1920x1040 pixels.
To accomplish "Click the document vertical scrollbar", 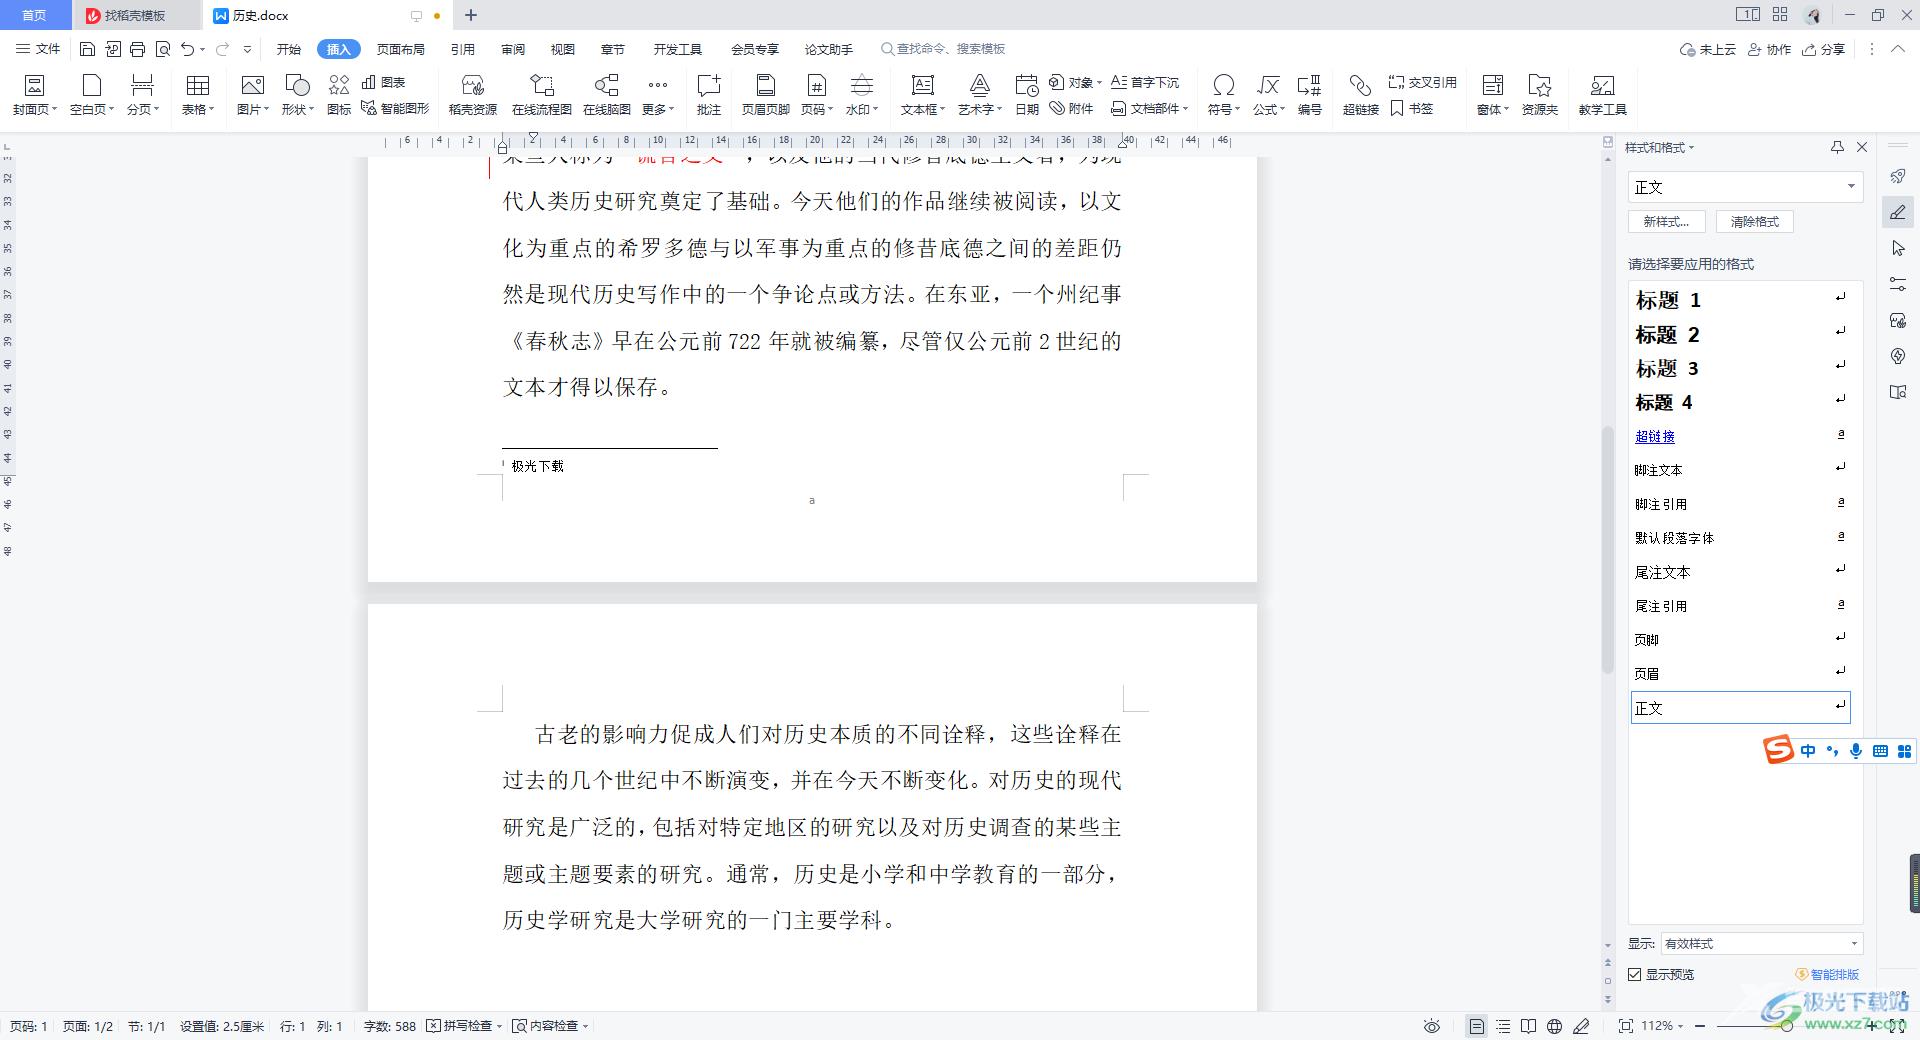I will [x=1607, y=550].
